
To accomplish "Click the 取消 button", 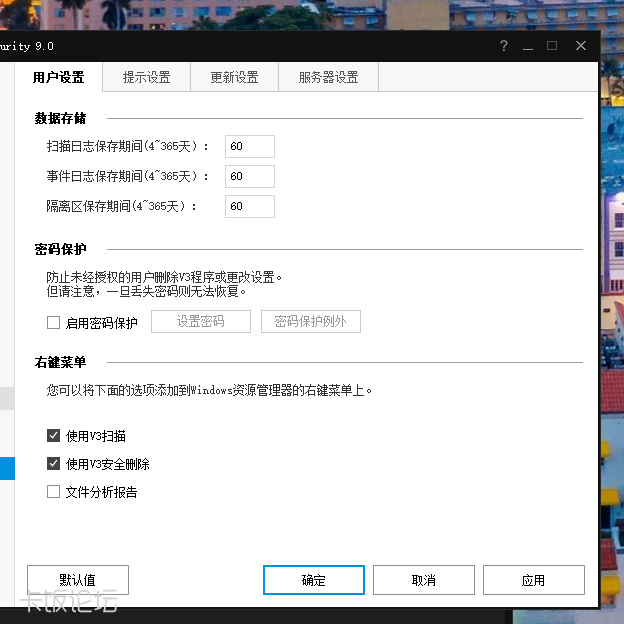I will click(424, 580).
